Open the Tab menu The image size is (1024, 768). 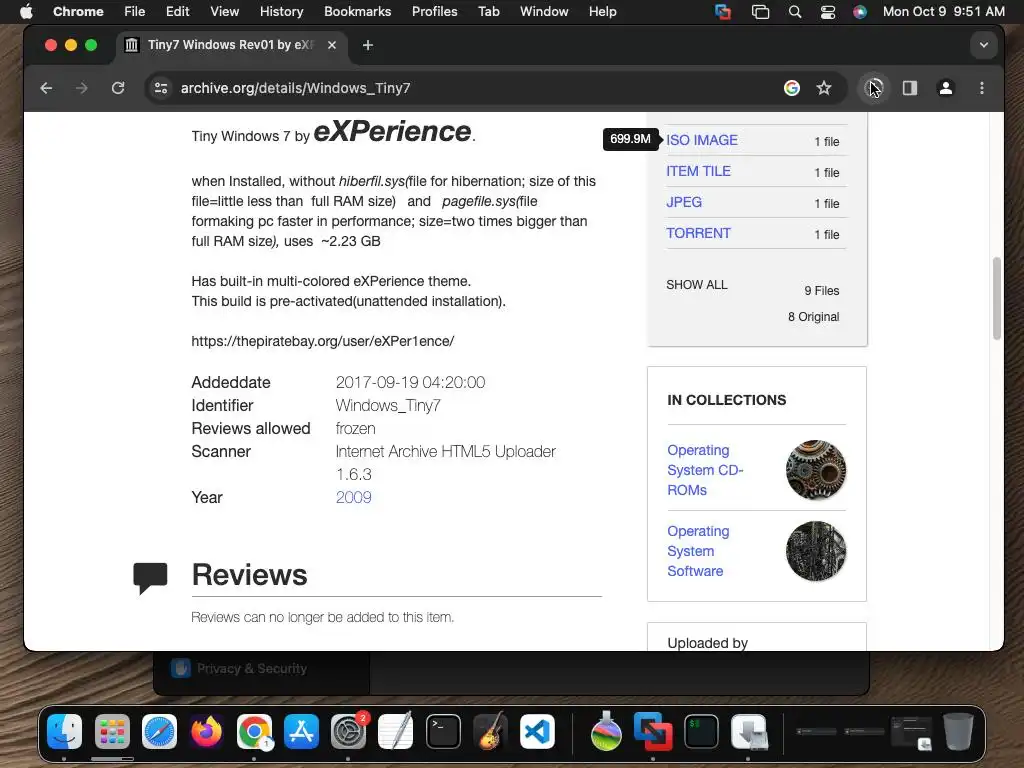[488, 12]
